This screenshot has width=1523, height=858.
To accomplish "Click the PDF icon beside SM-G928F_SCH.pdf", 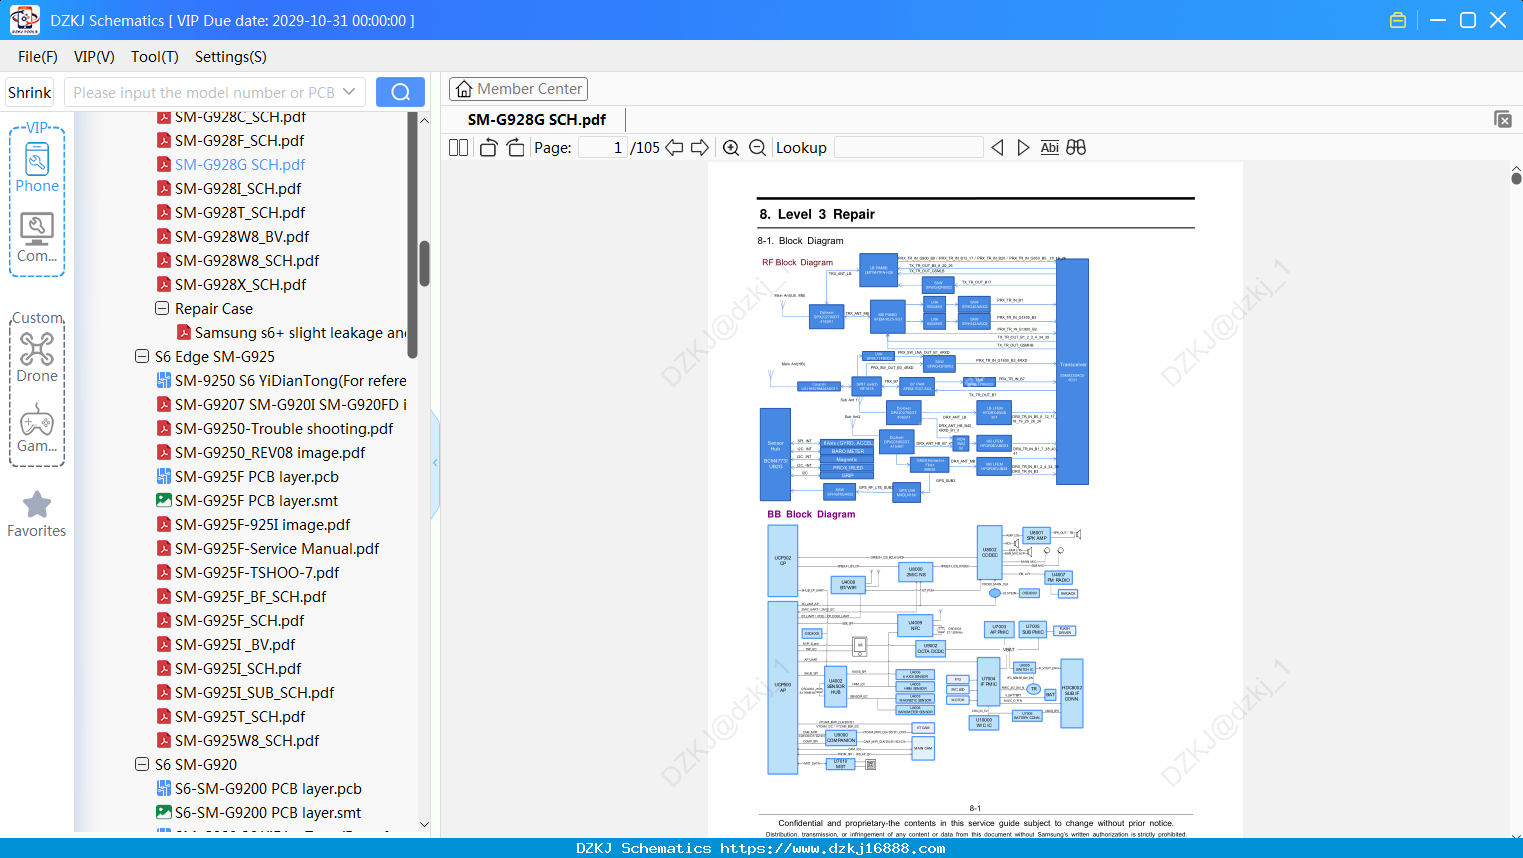I will [163, 141].
